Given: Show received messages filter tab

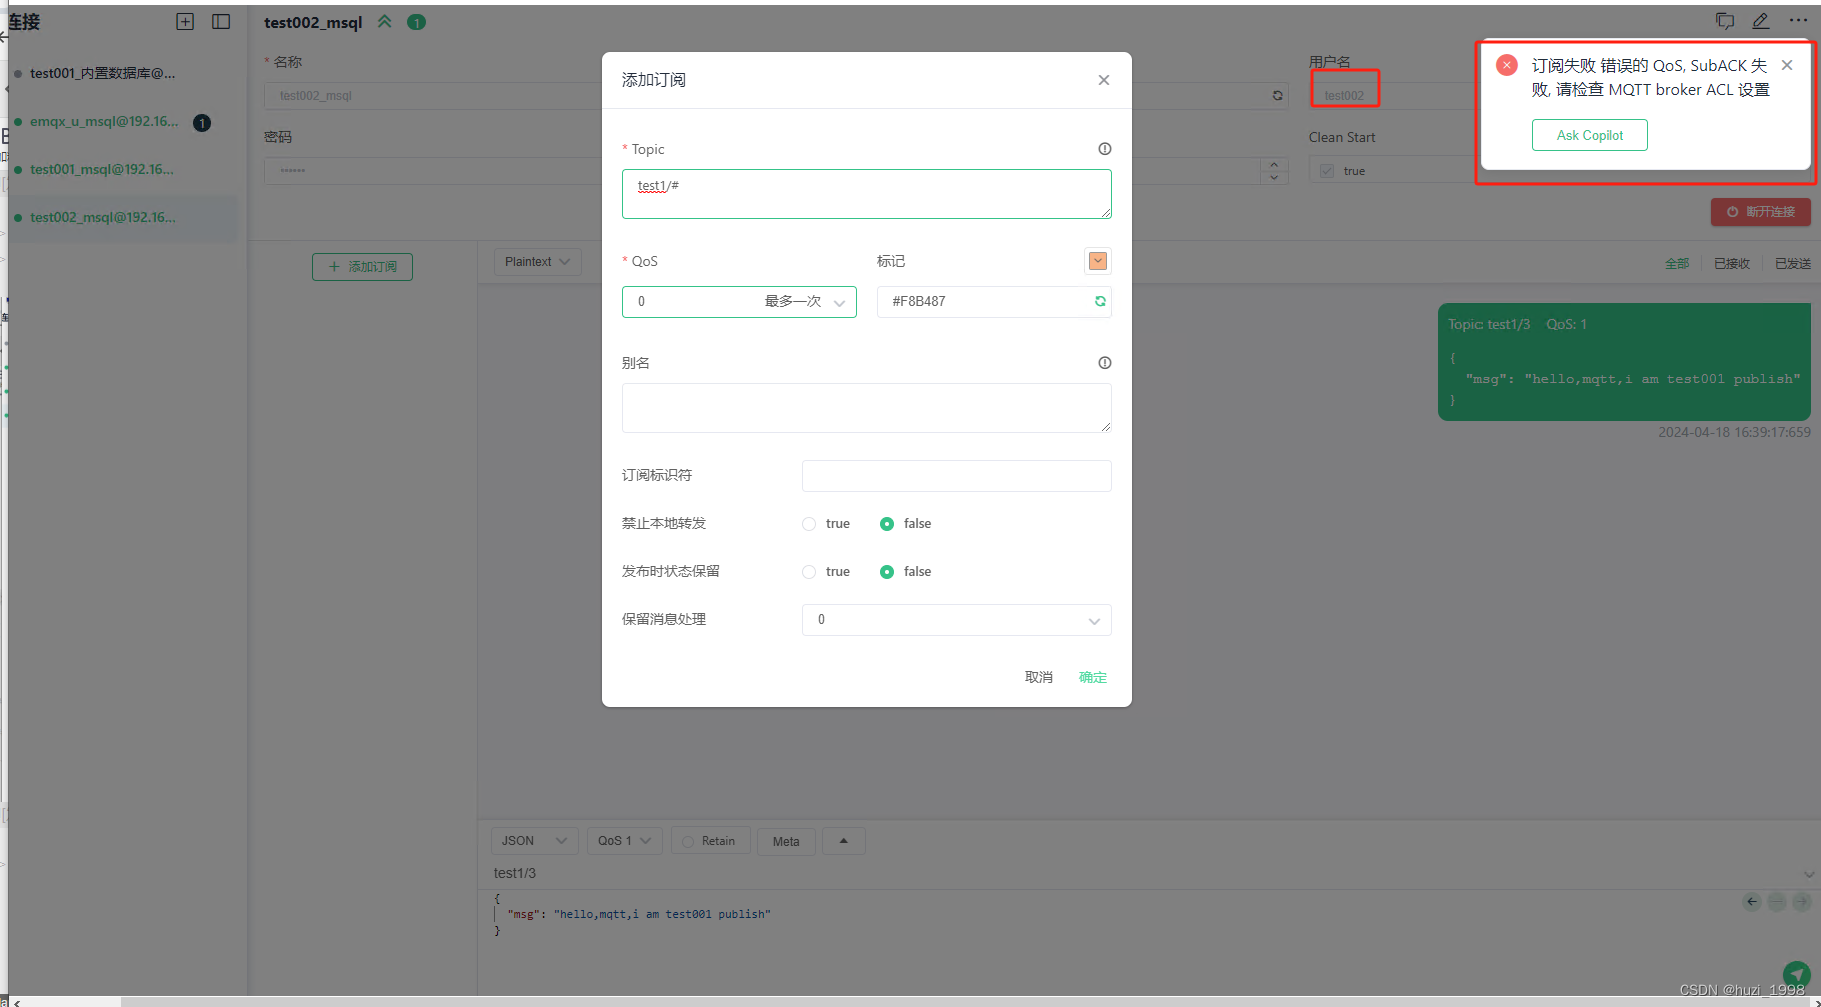Looking at the screenshot, I should tap(1732, 264).
